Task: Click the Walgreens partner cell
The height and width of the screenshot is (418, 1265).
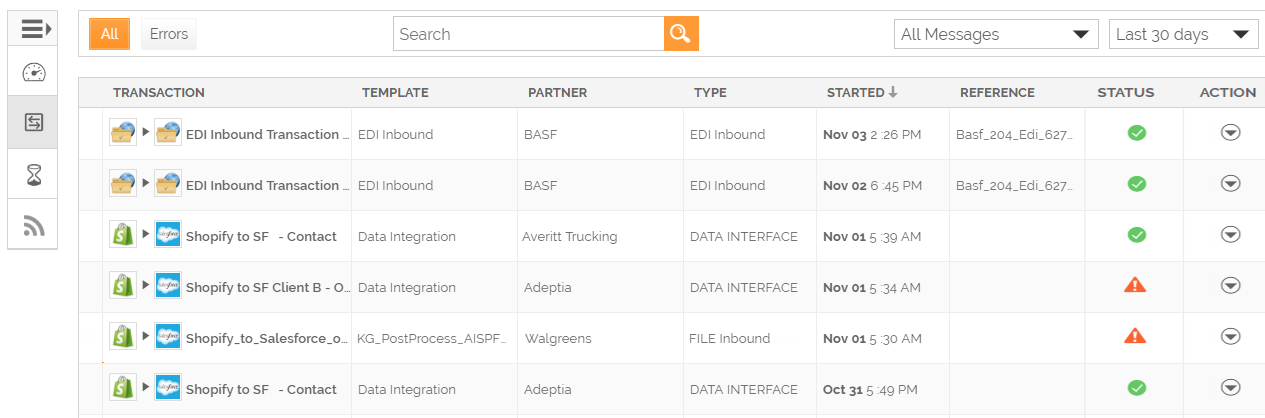Action: click(x=558, y=338)
